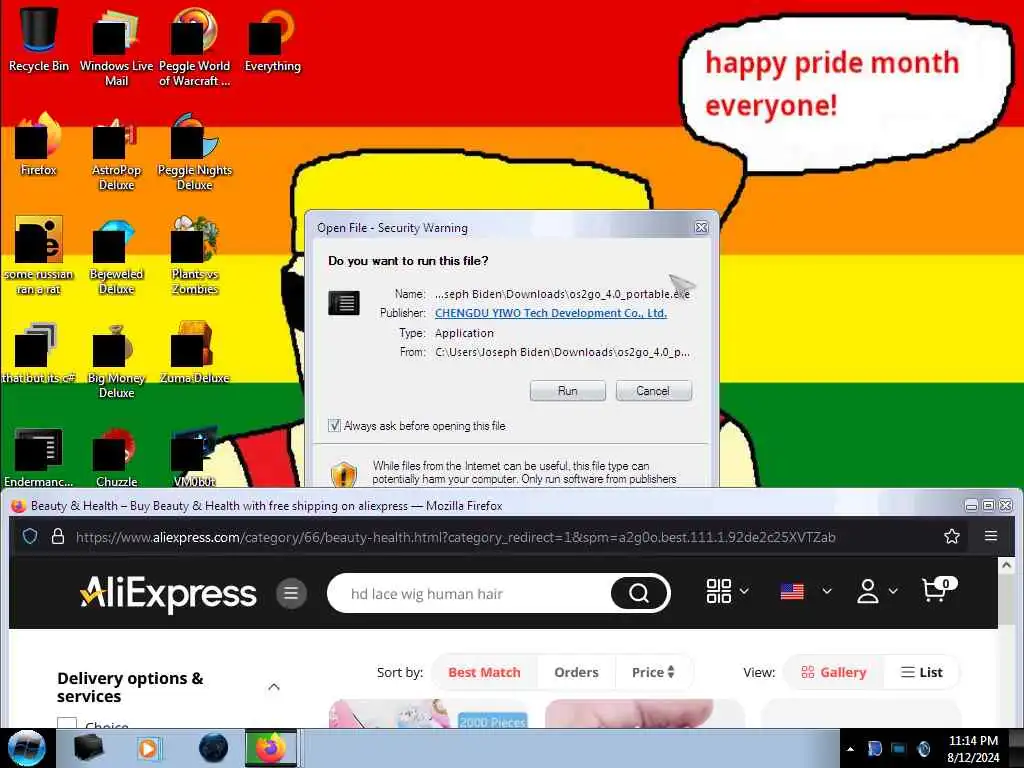Image resolution: width=1024 pixels, height=768 pixels.
Task: Click the site security padlock icon
Action: [57, 537]
